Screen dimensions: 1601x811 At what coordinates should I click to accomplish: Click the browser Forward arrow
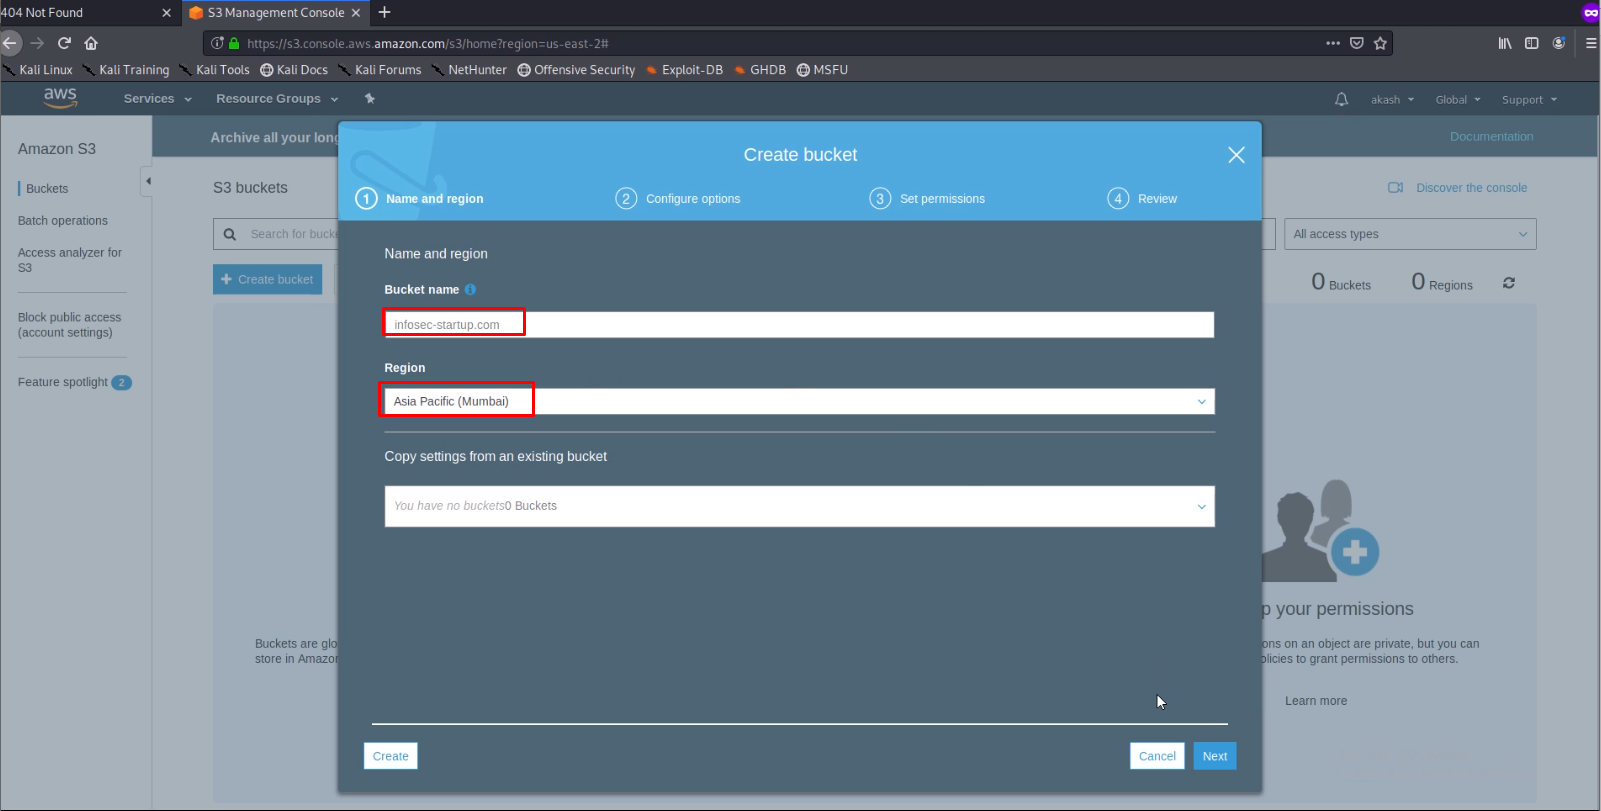pyautogui.click(x=37, y=43)
